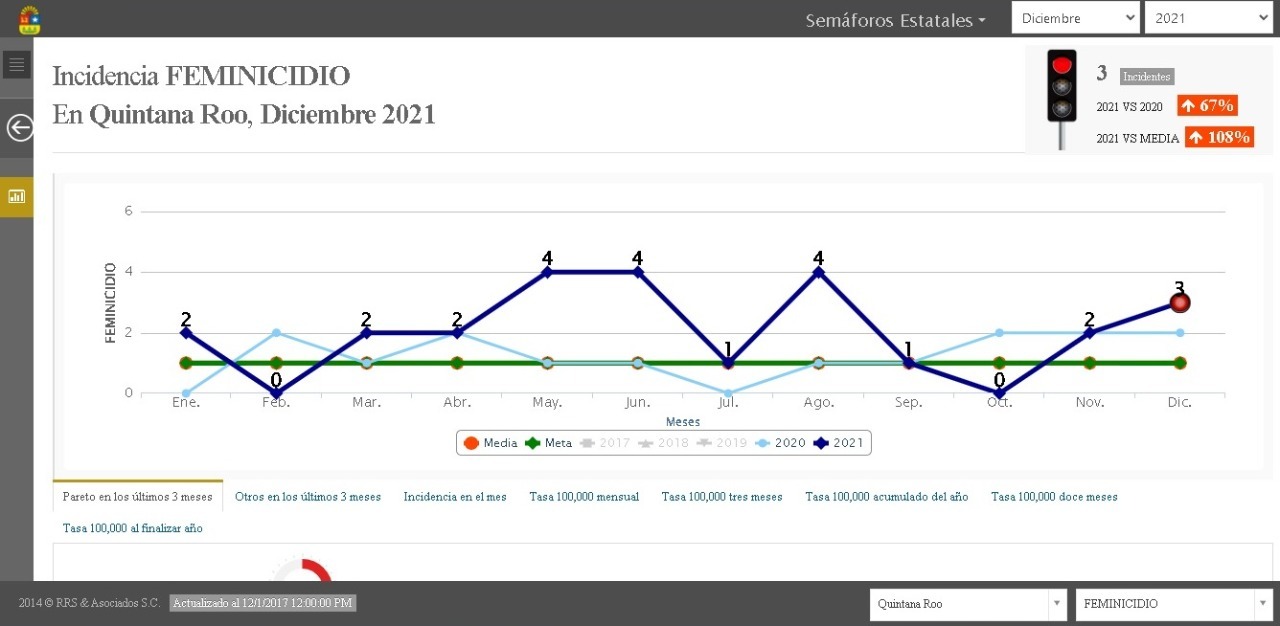Click Tasa 100,000 al finalizar año link
The height and width of the screenshot is (626, 1280).
tap(132, 528)
